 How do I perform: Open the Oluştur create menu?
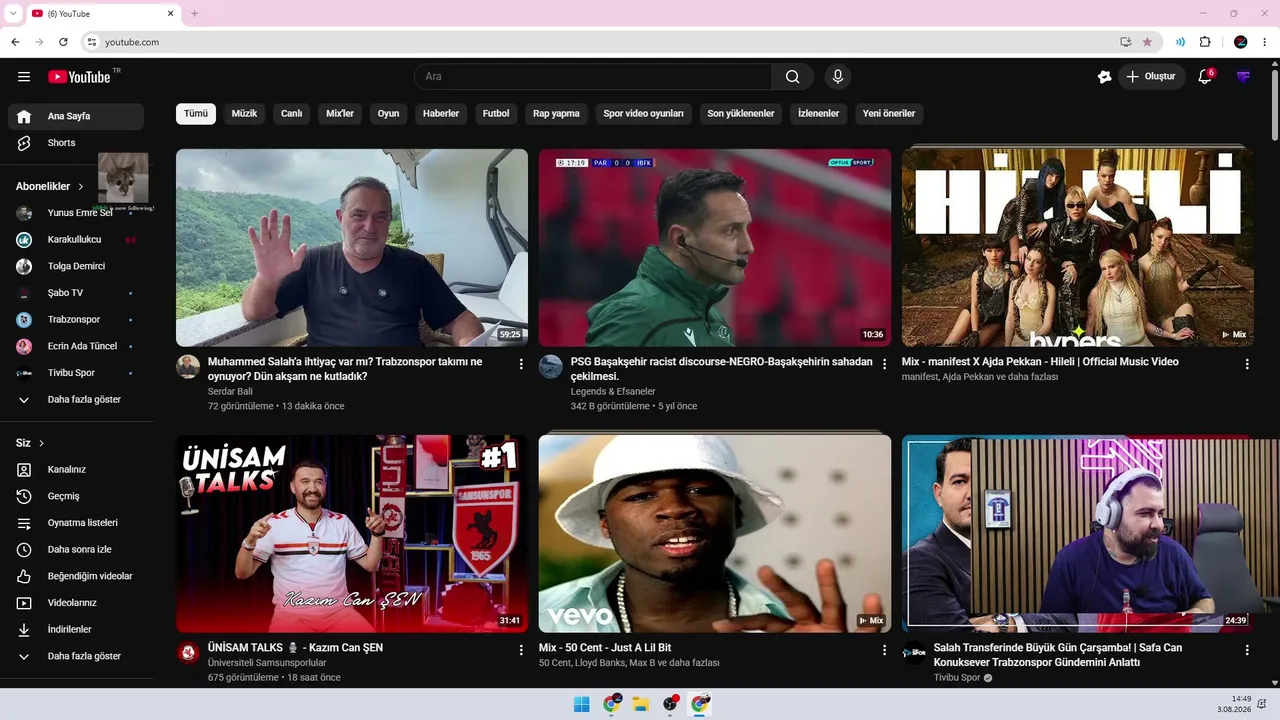click(x=1152, y=77)
